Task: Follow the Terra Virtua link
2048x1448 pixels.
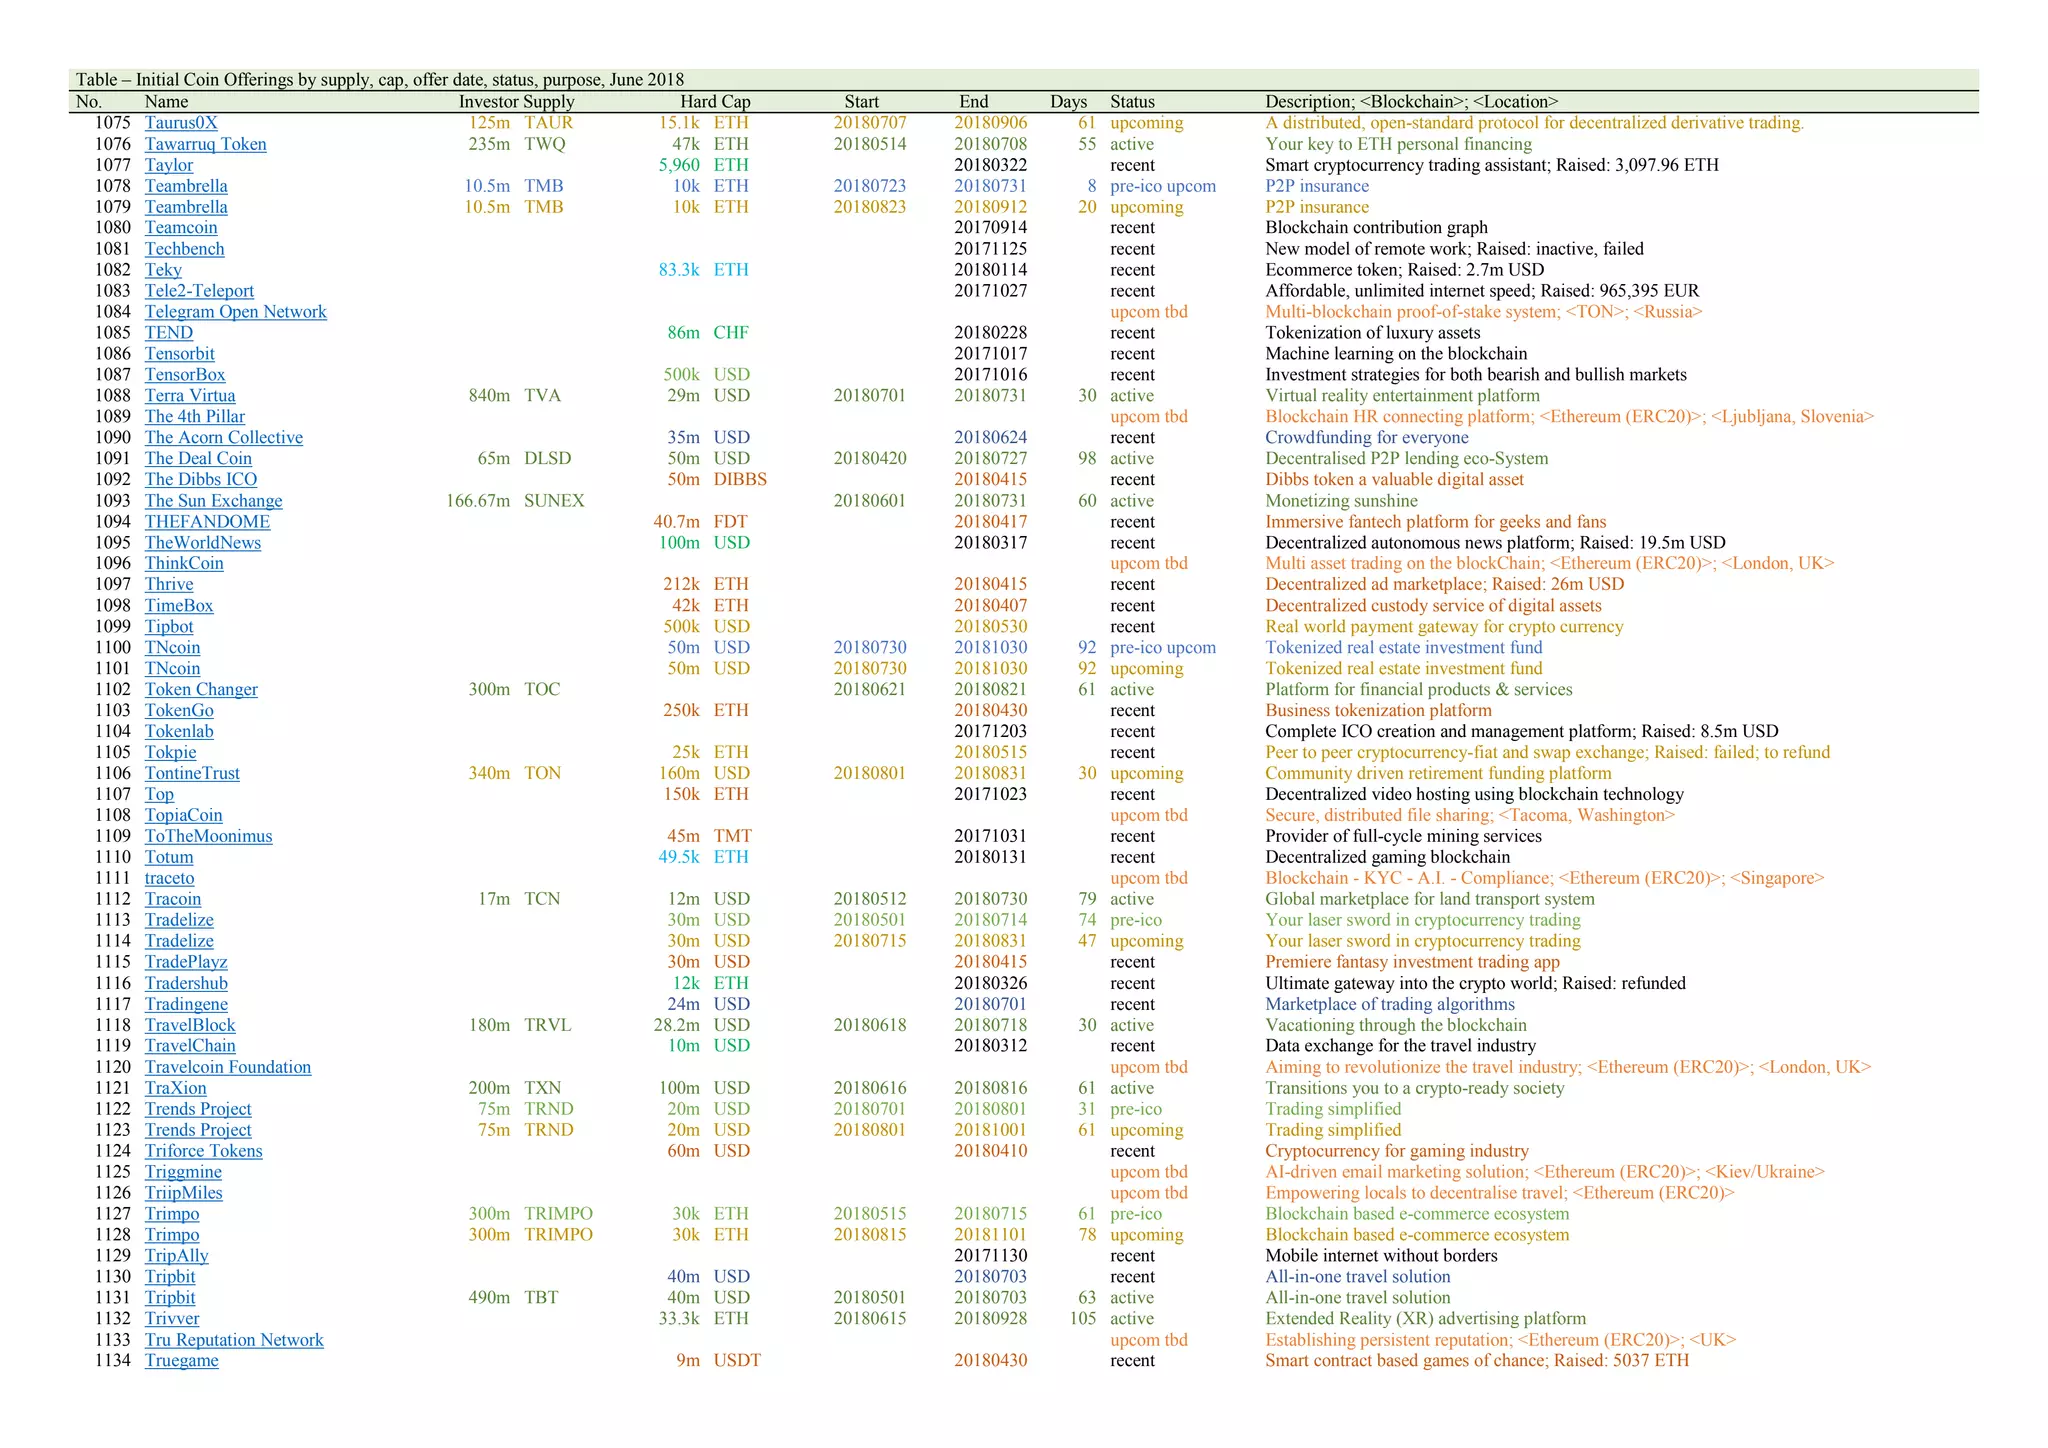Action: point(190,396)
